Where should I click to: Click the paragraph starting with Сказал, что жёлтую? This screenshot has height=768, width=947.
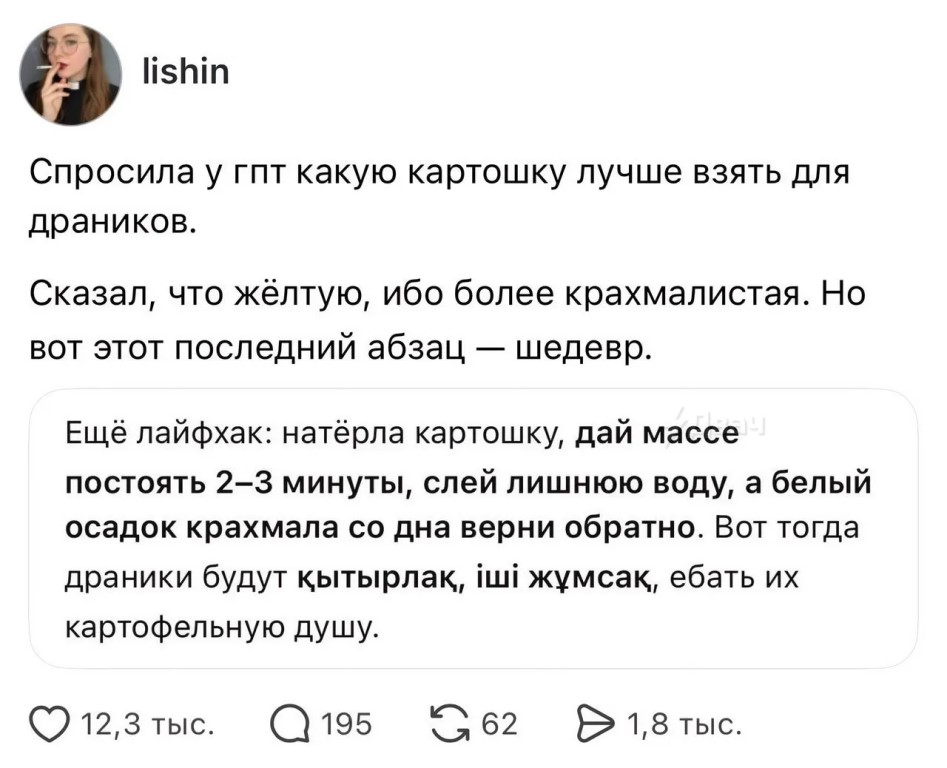click(x=448, y=321)
